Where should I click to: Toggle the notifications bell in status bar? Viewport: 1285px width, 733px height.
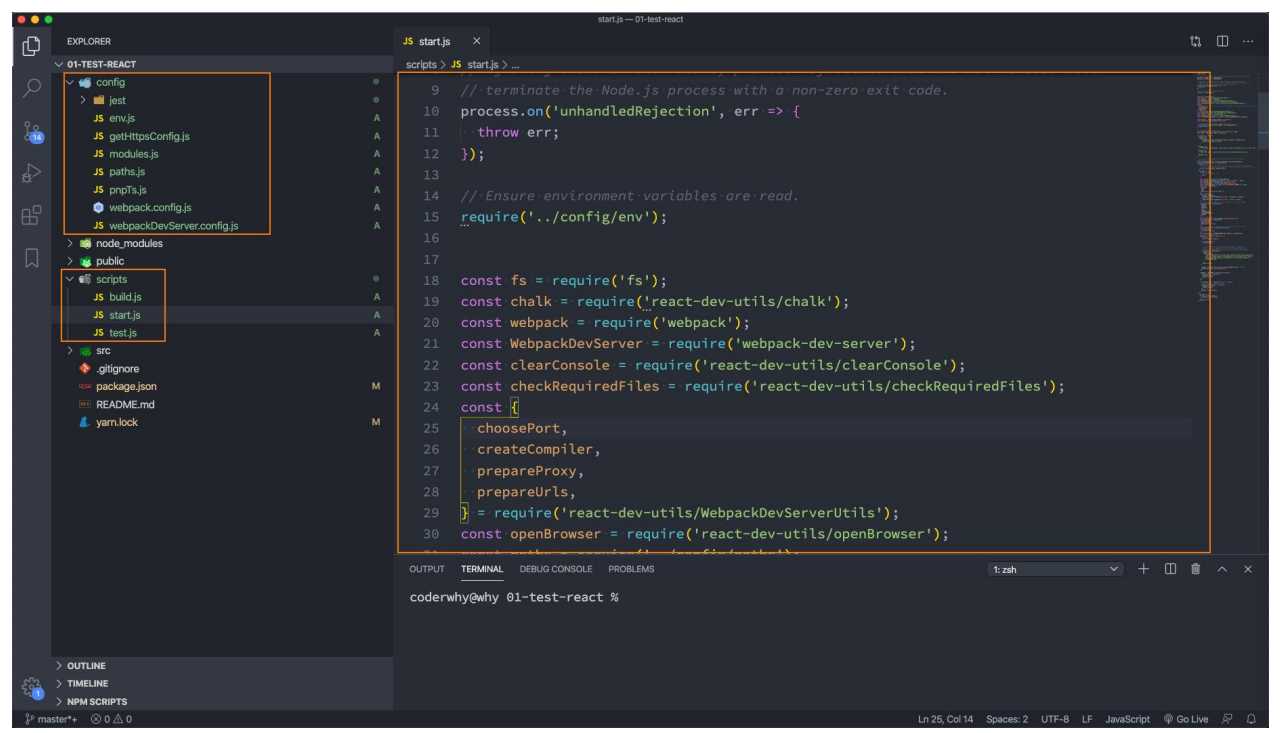pos(1251,719)
